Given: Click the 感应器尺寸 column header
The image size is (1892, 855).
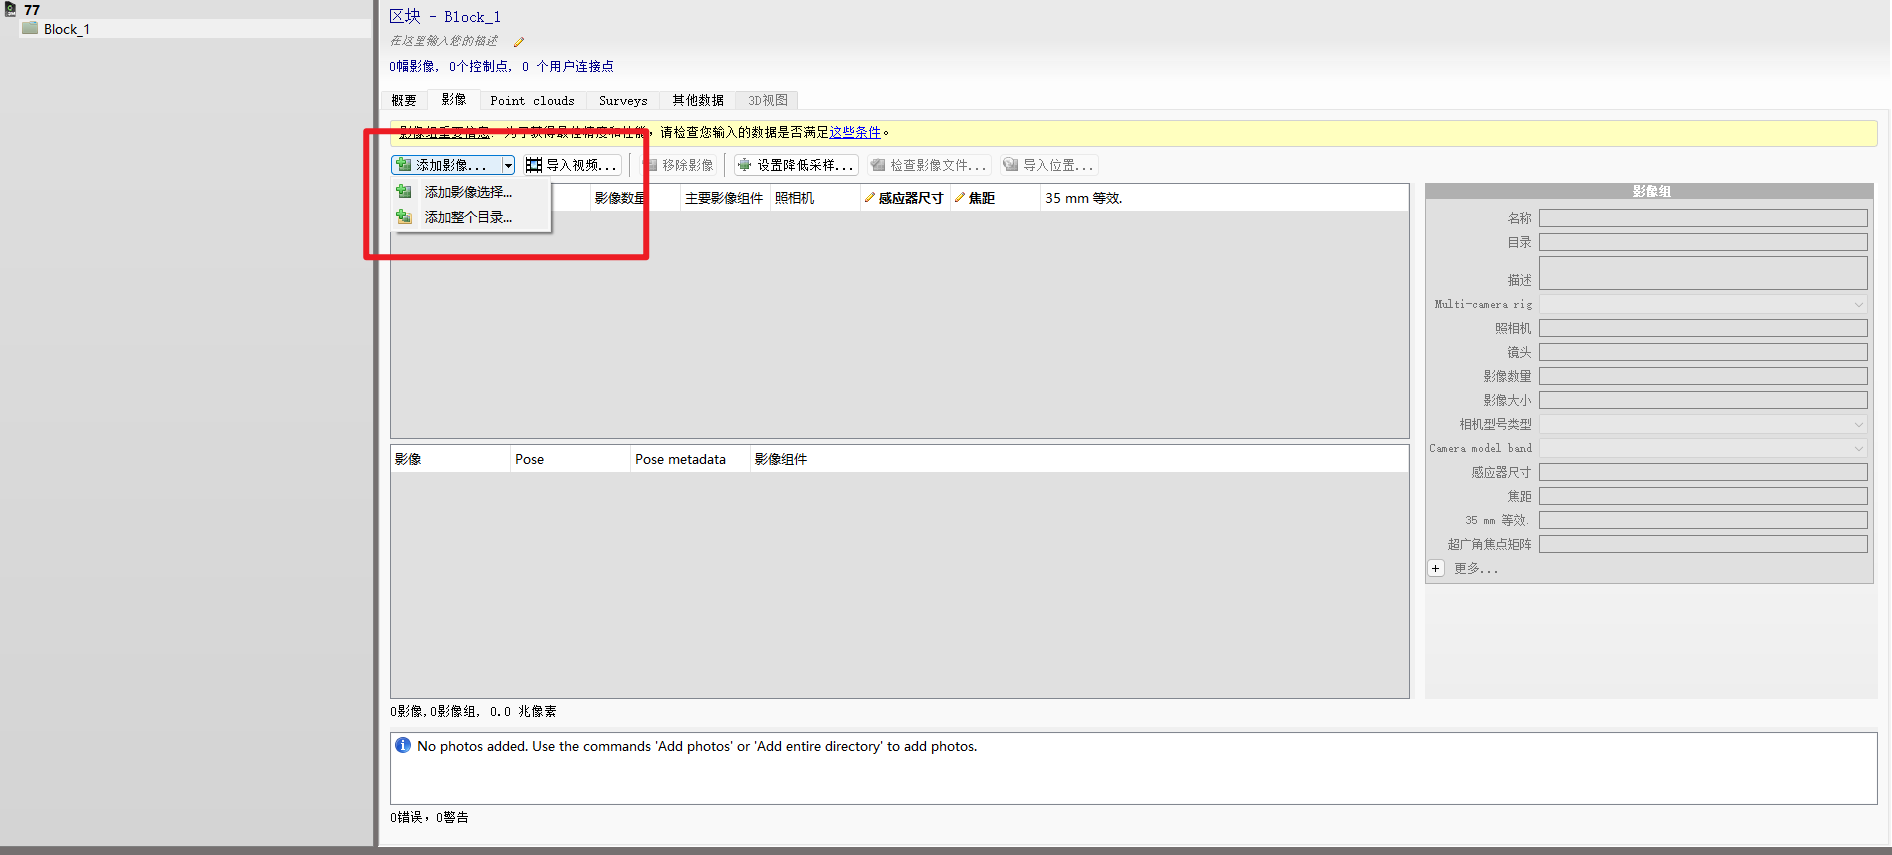Looking at the screenshot, I should click(904, 198).
